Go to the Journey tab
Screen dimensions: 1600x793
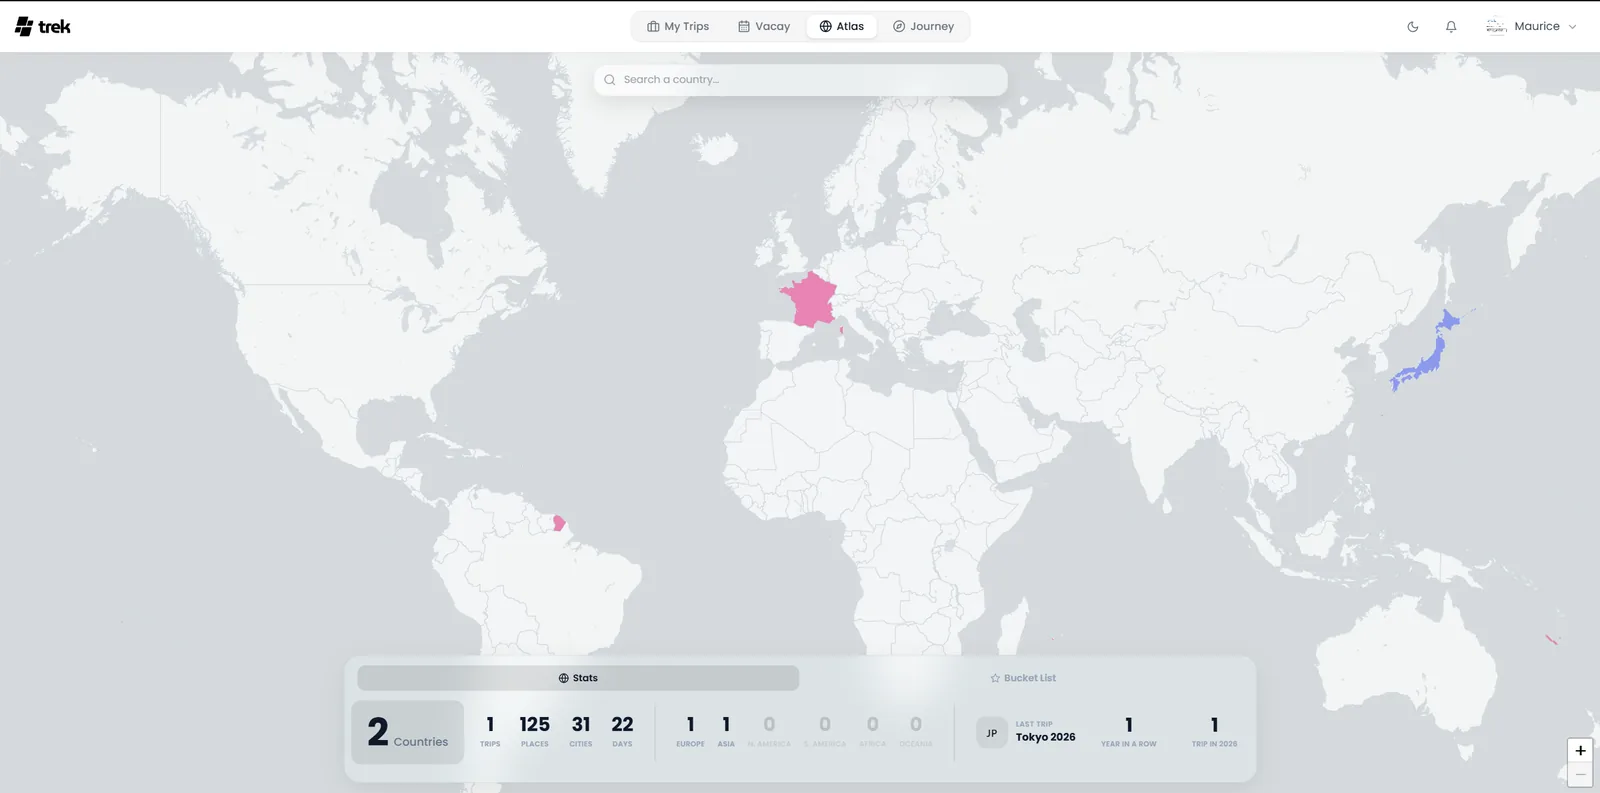pos(923,27)
